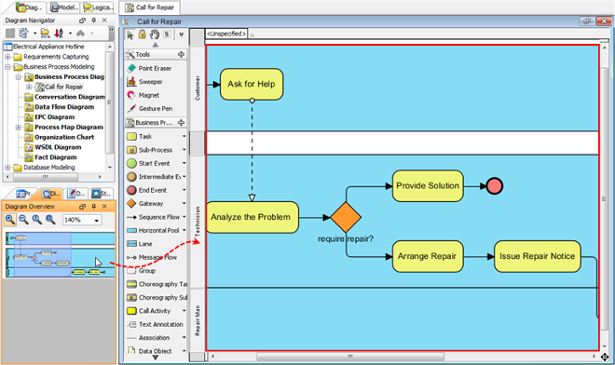The image size is (615, 365).
Task: Select the Call for Repair tree item
Action: pyautogui.click(x=60, y=87)
